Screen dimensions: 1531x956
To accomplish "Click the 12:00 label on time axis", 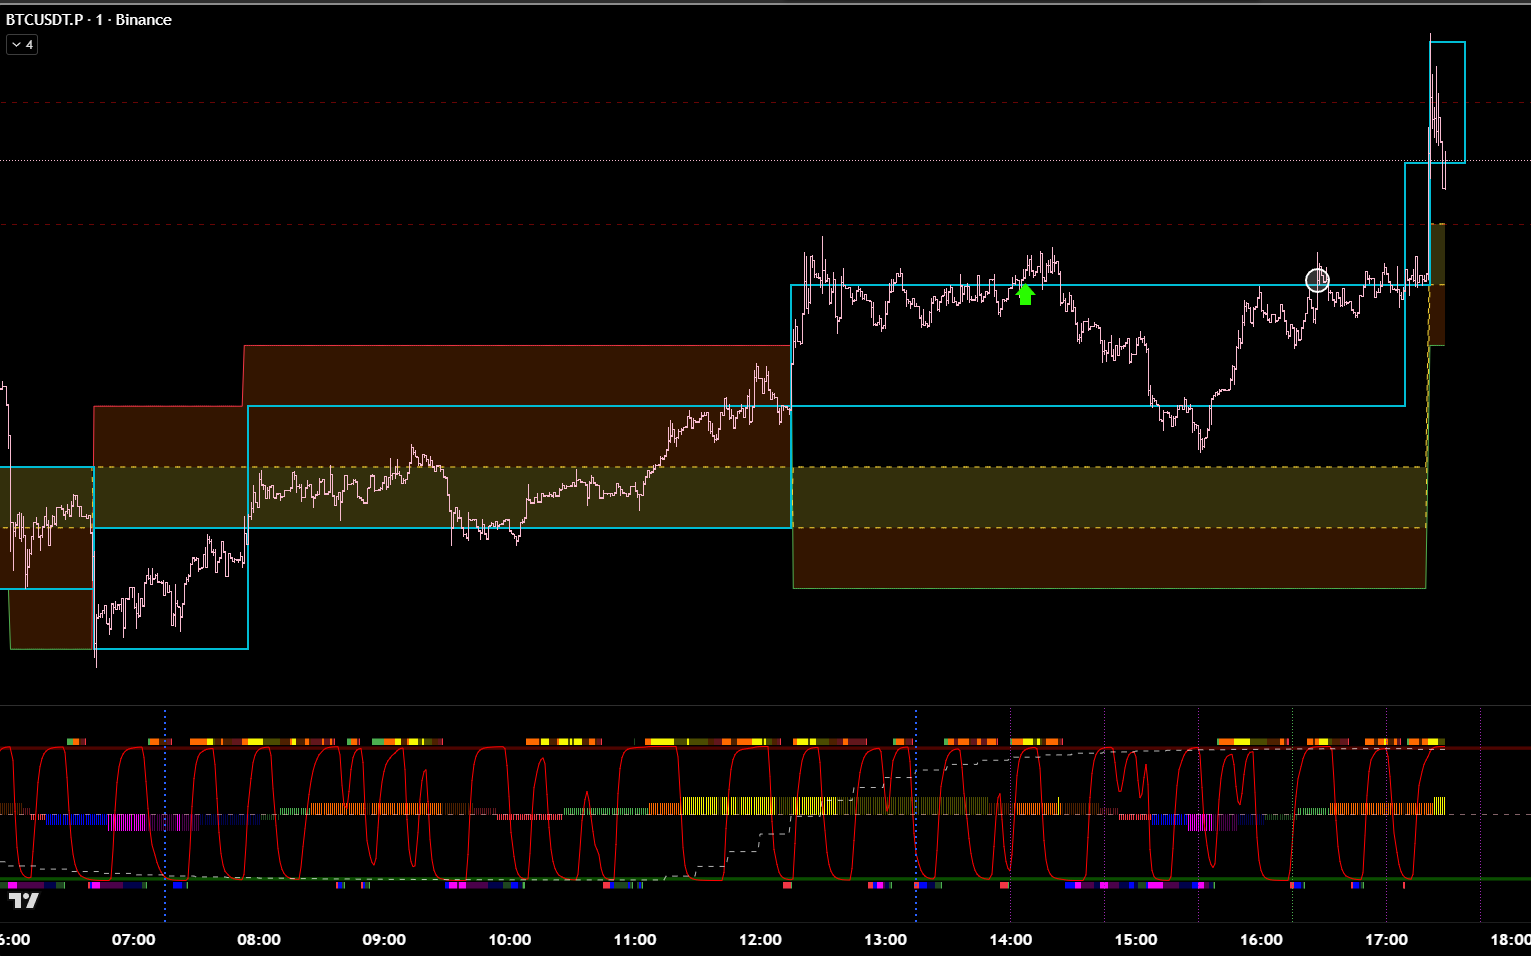I will coord(760,939).
